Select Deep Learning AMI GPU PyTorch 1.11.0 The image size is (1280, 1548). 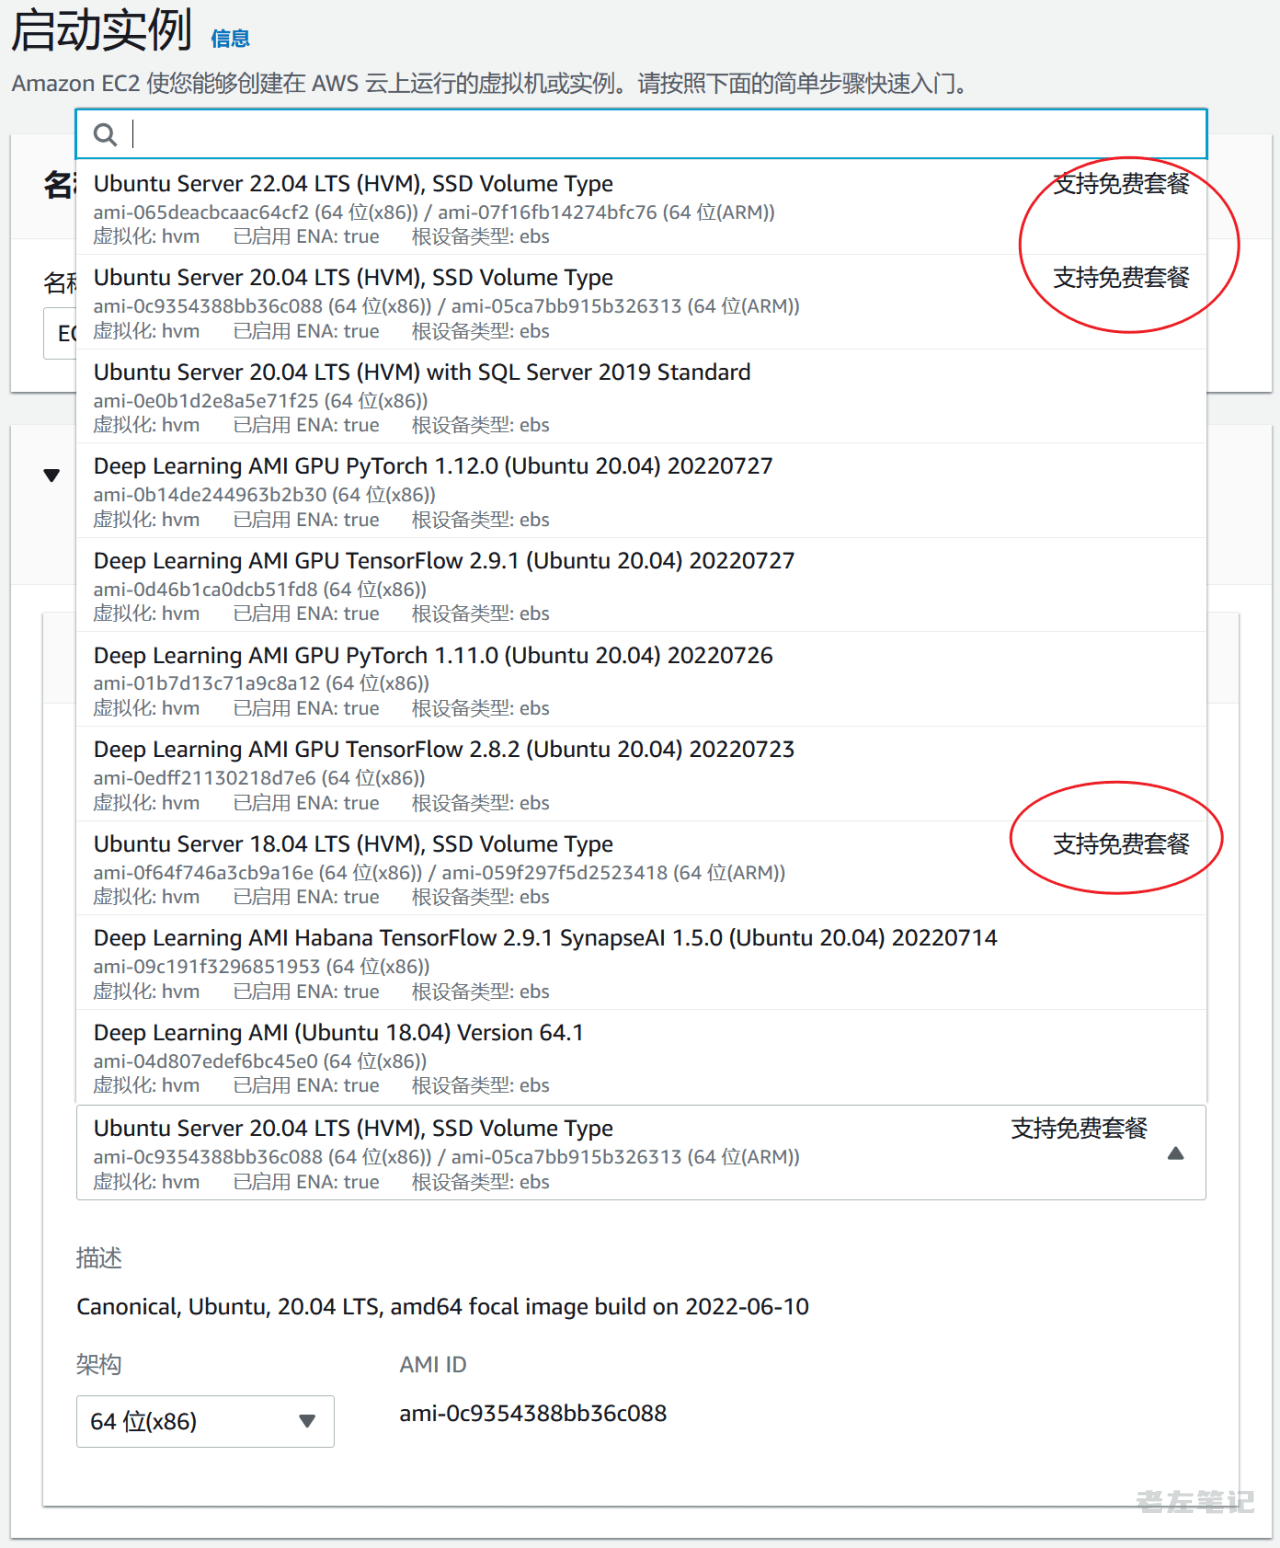641,680
